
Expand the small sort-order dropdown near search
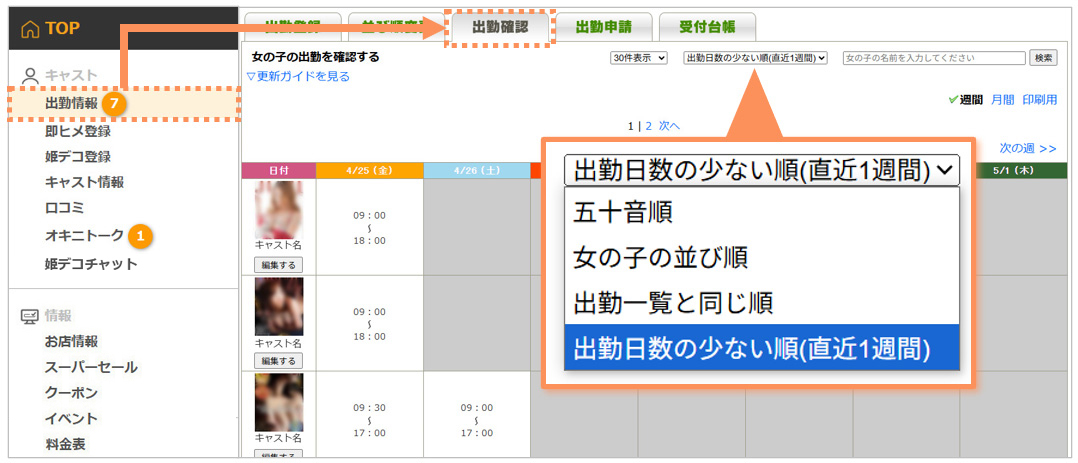(755, 58)
